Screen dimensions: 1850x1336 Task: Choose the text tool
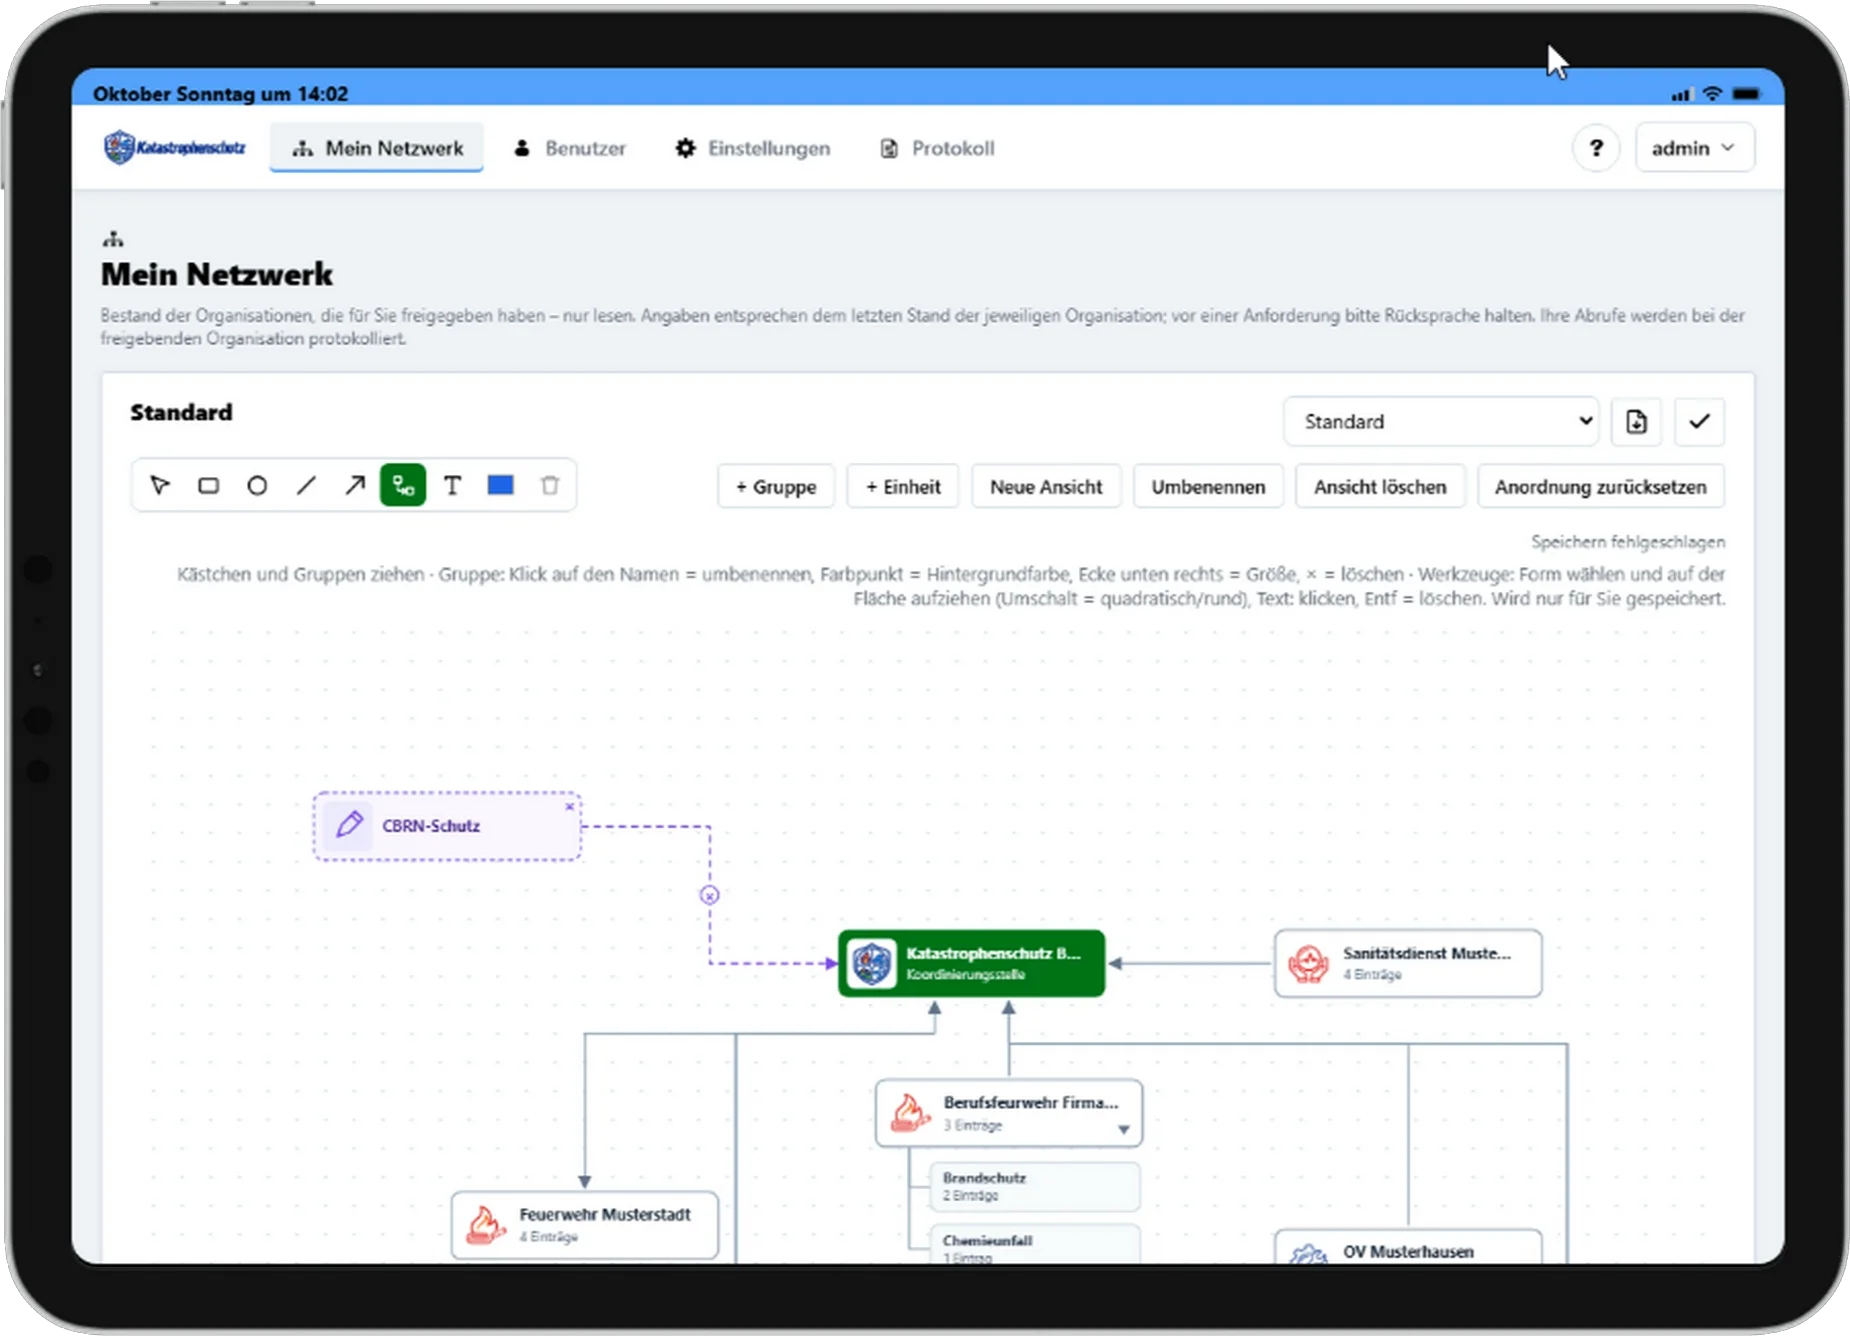(452, 486)
